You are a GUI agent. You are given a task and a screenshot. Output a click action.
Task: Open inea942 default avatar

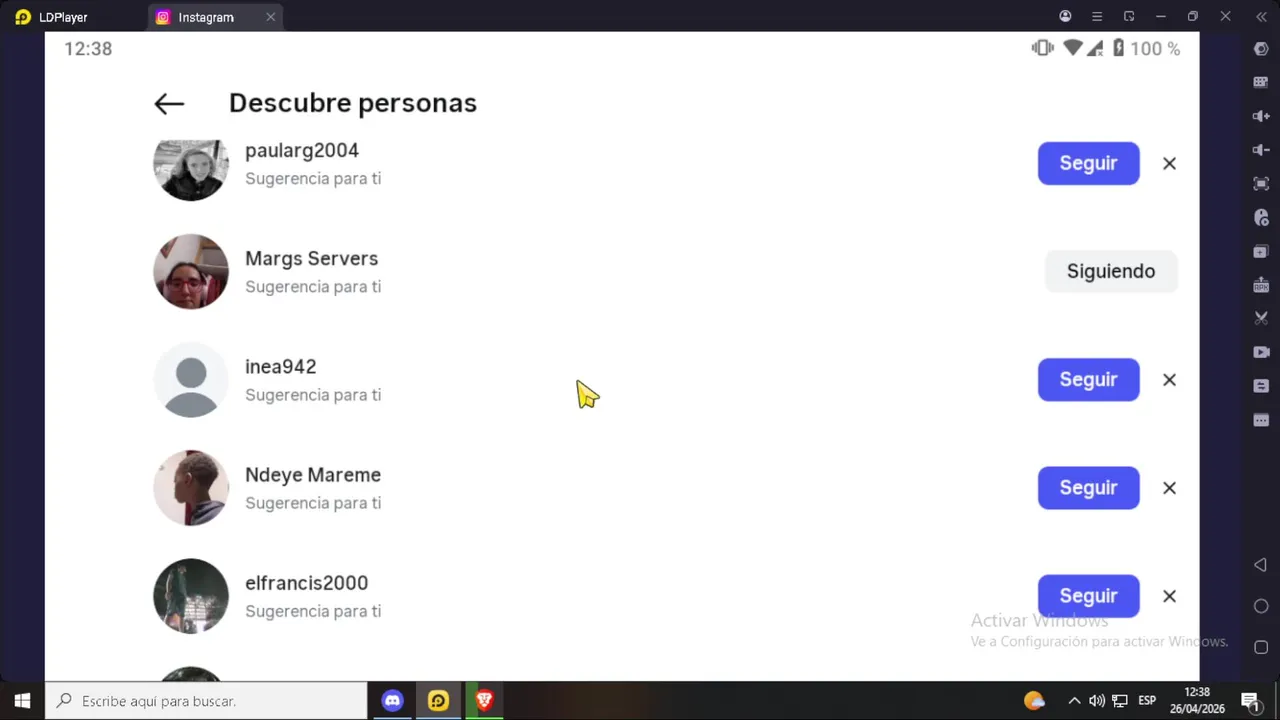point(191,379)
